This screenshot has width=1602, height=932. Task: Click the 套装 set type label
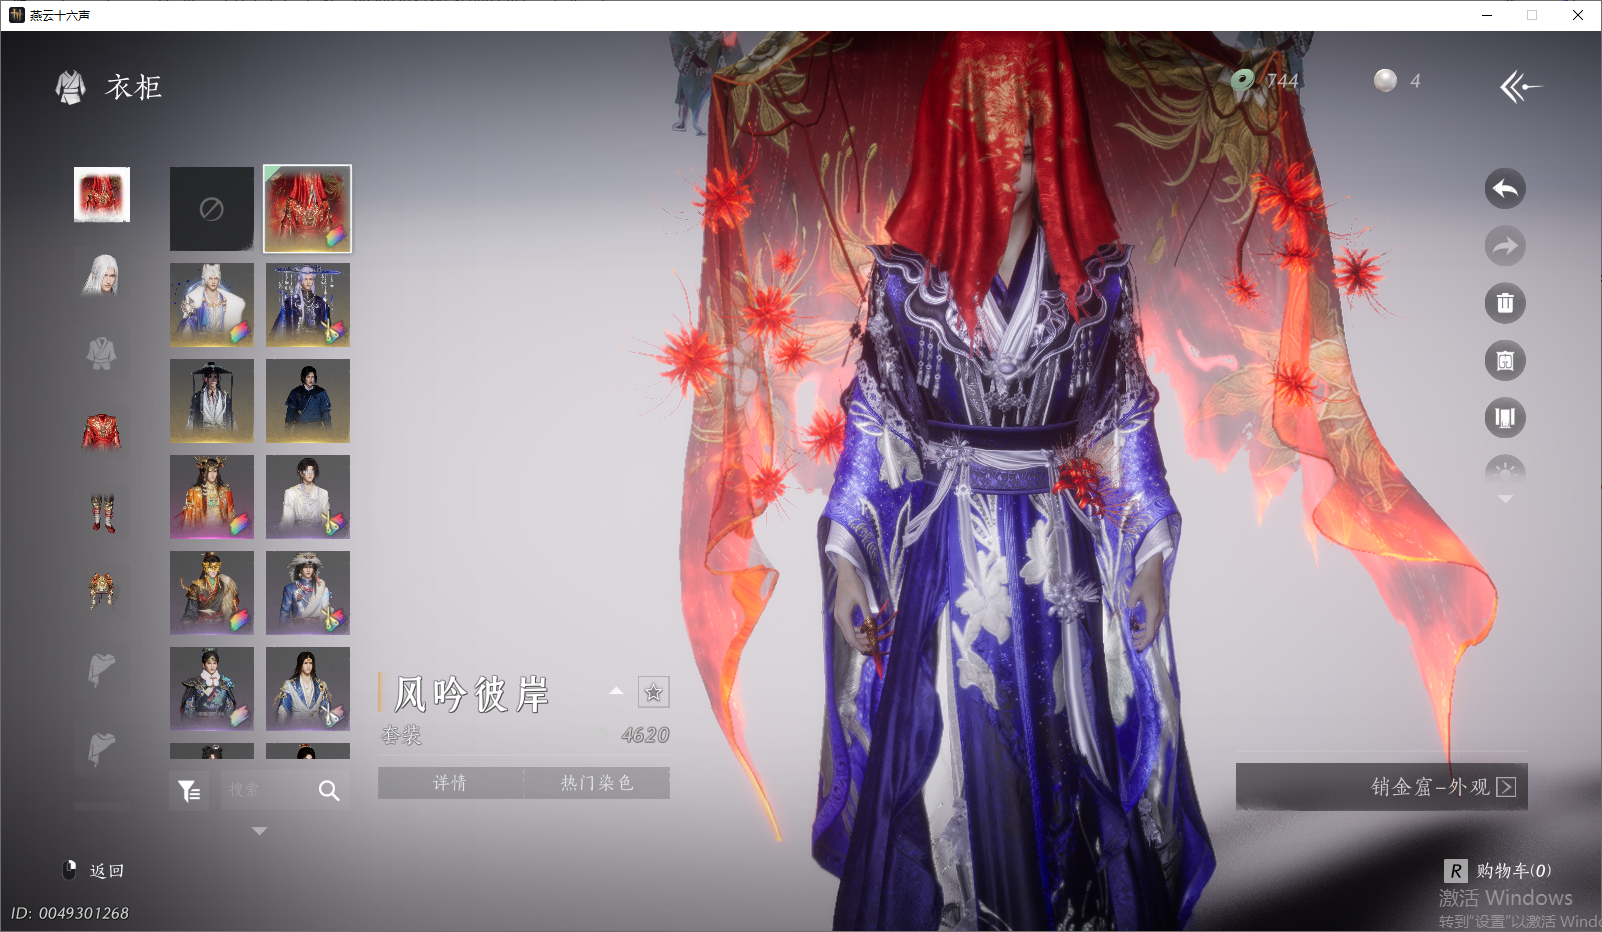402,736
